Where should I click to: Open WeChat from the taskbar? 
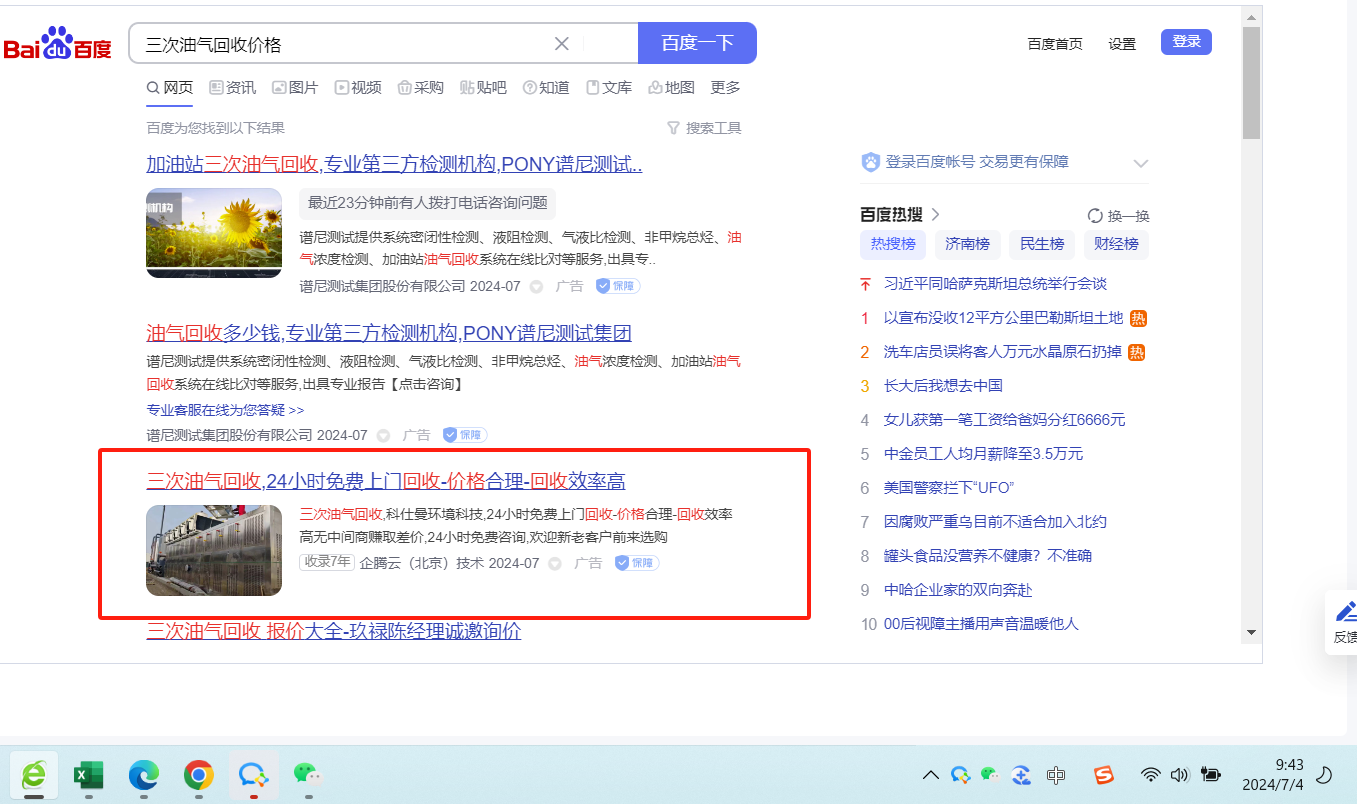(x=306, y=774)
